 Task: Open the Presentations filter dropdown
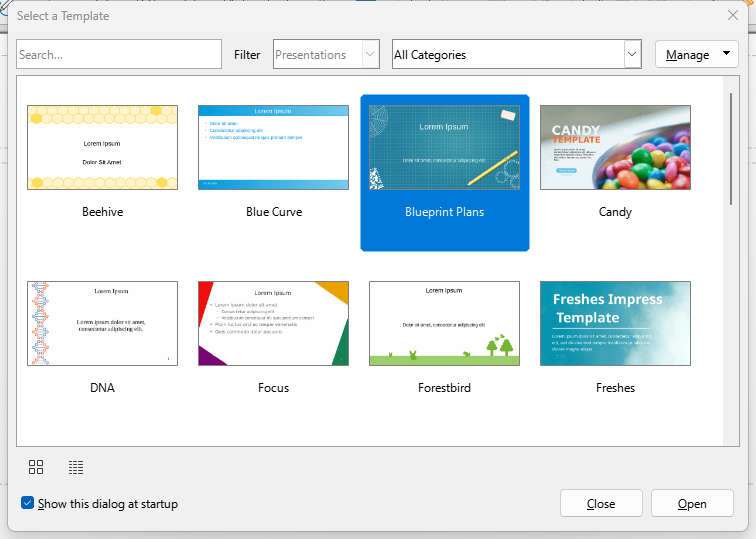326,54
